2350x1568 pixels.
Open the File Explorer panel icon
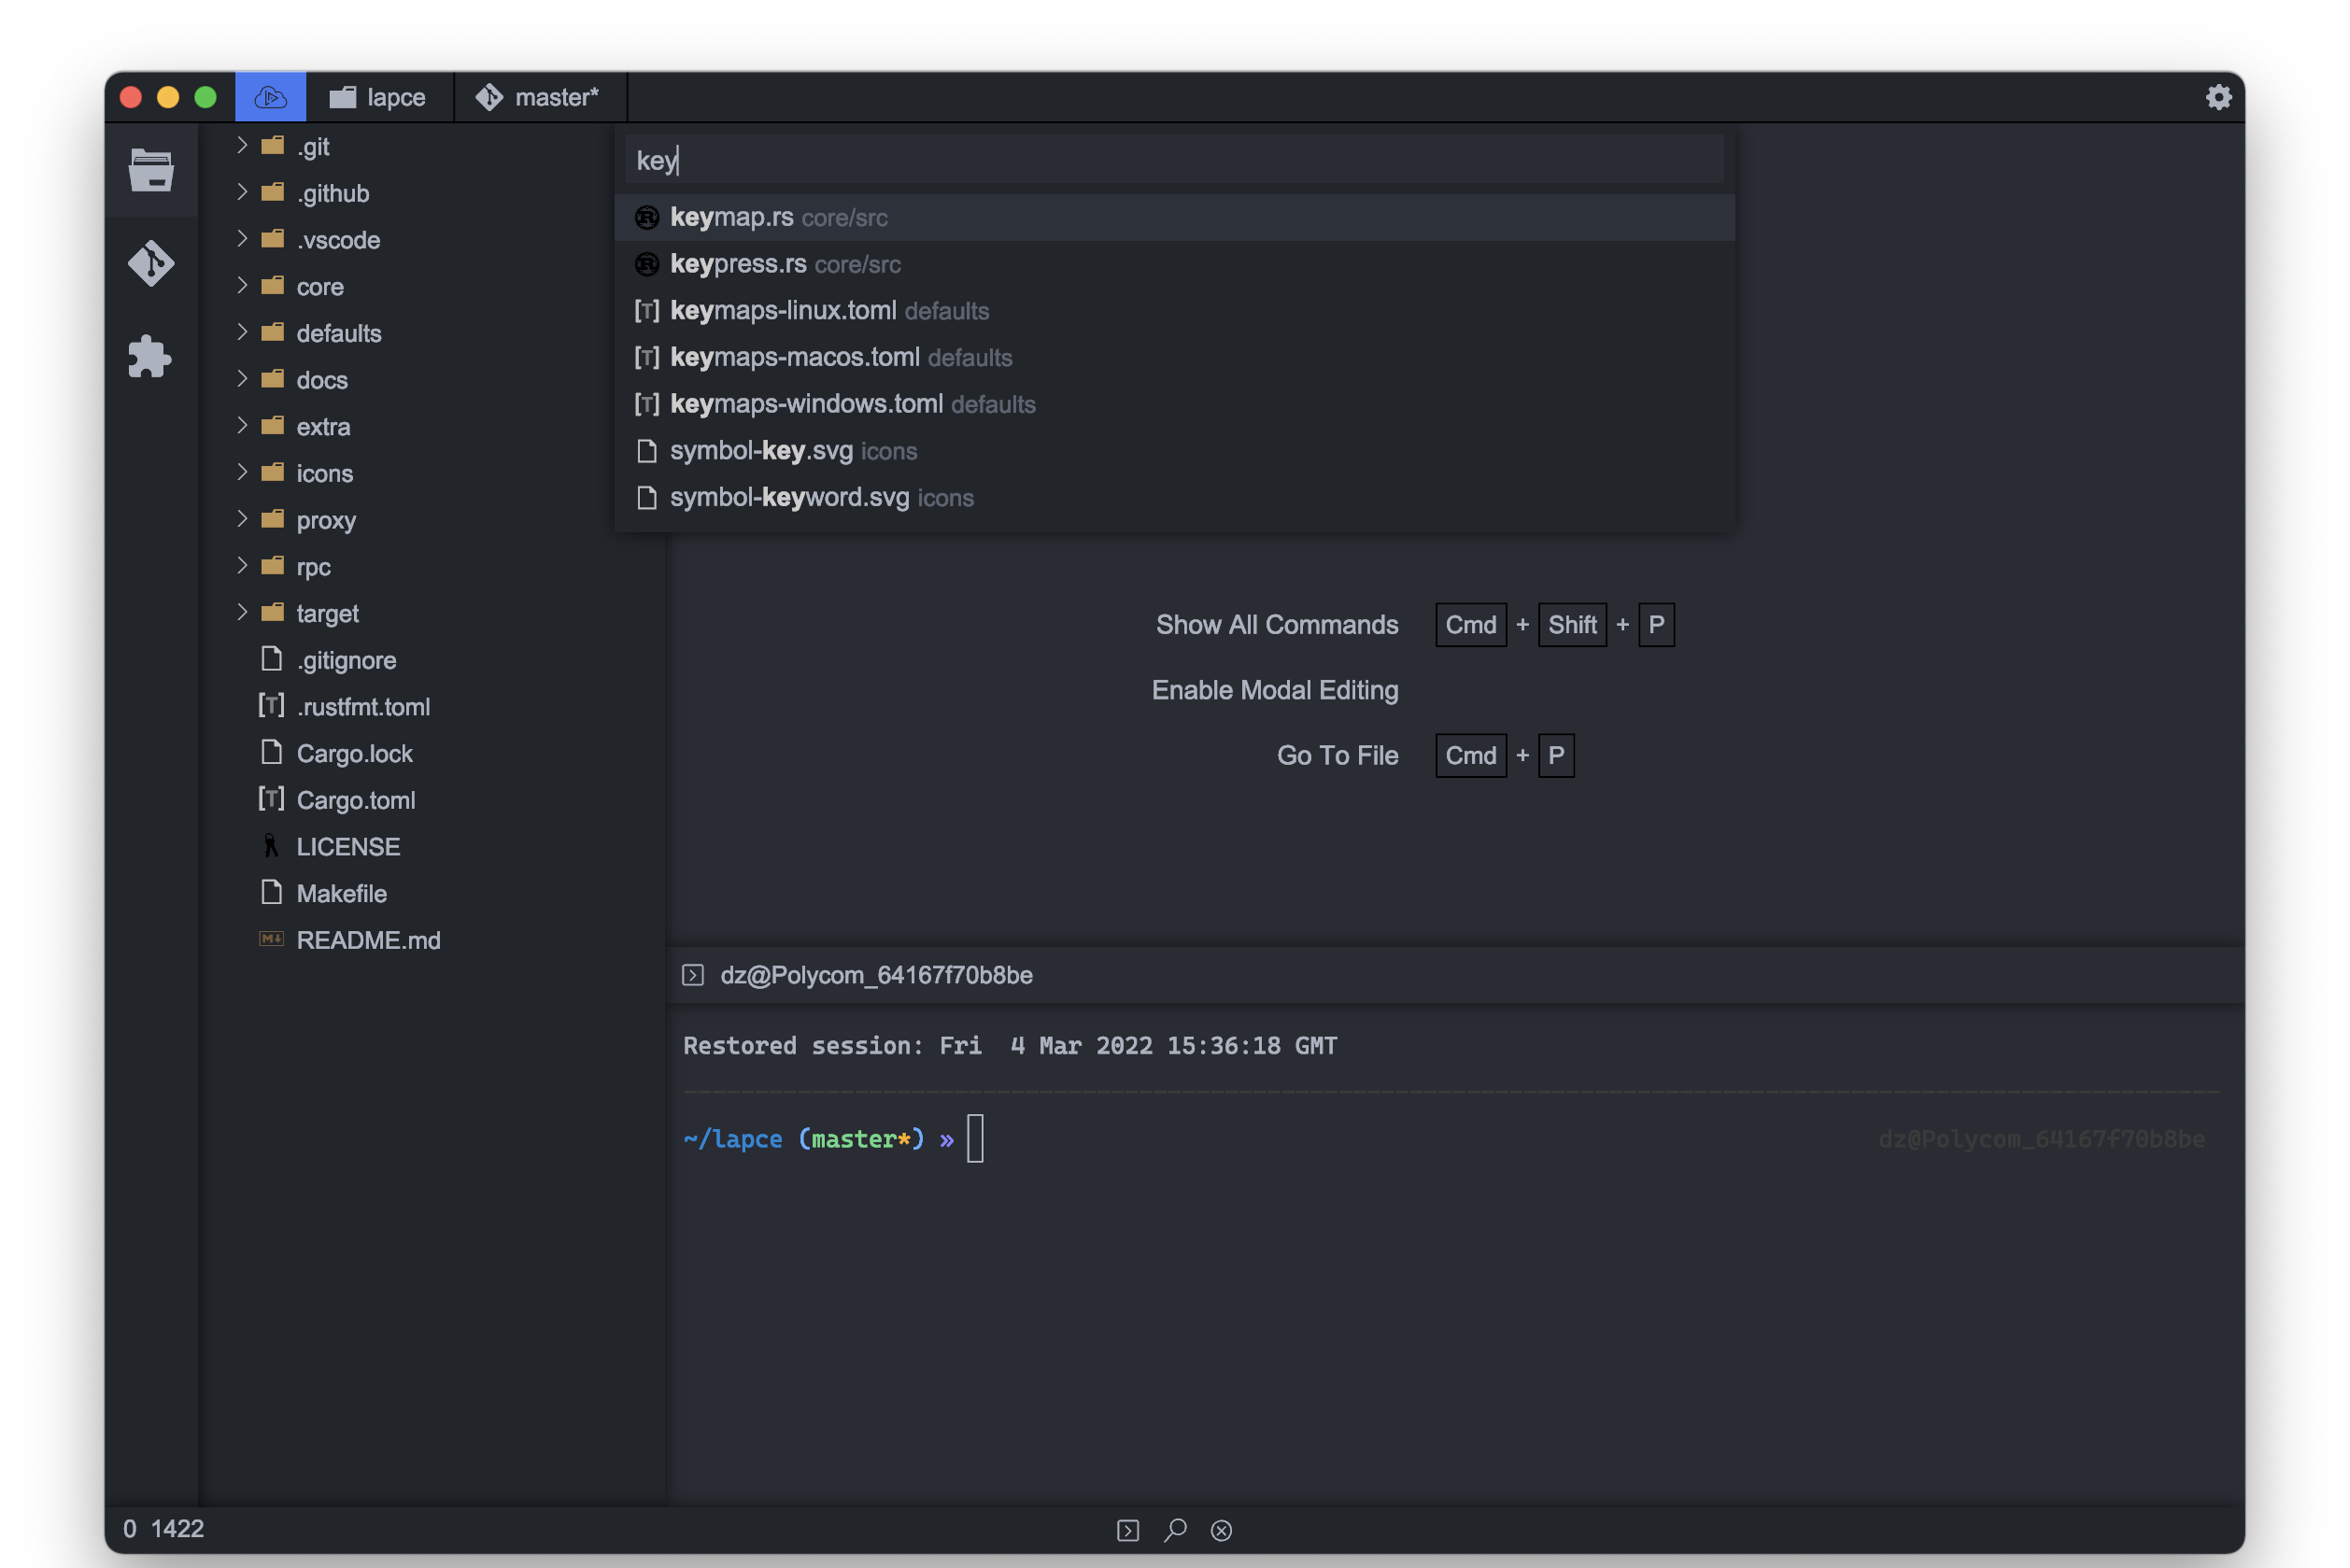(151, 169)
